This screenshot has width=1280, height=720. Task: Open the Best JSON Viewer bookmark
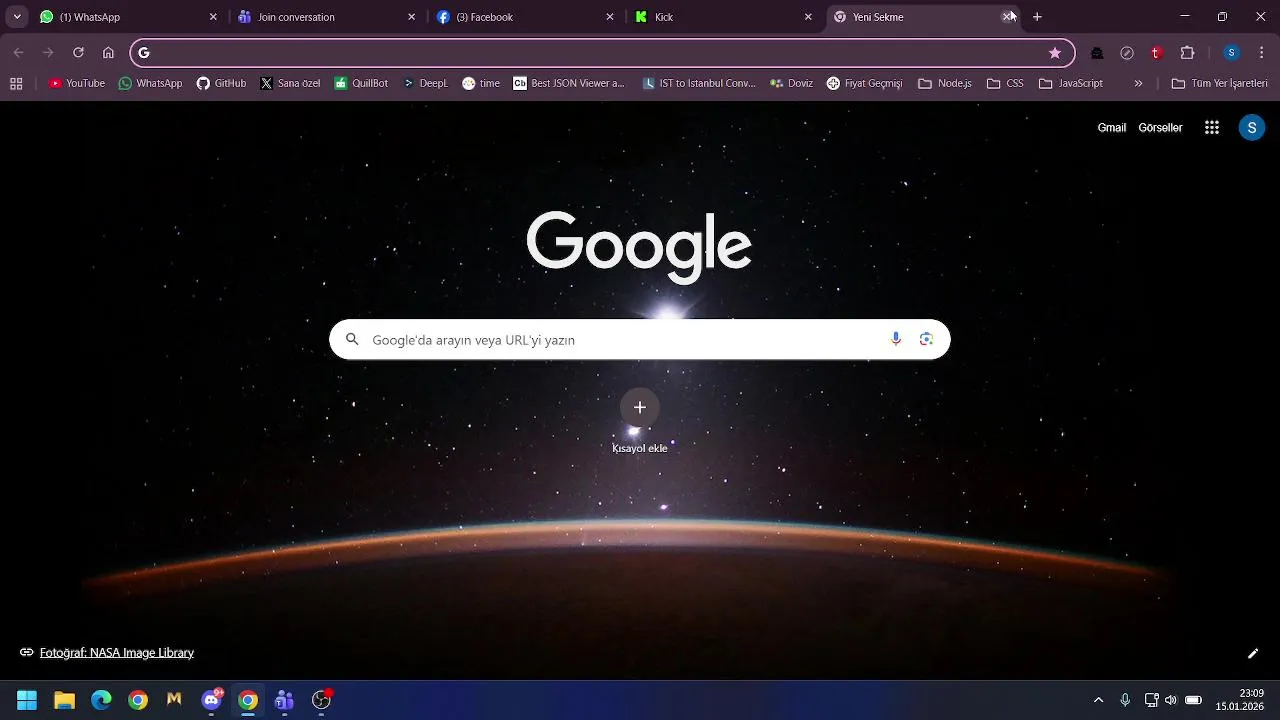(x=569, y=84)
